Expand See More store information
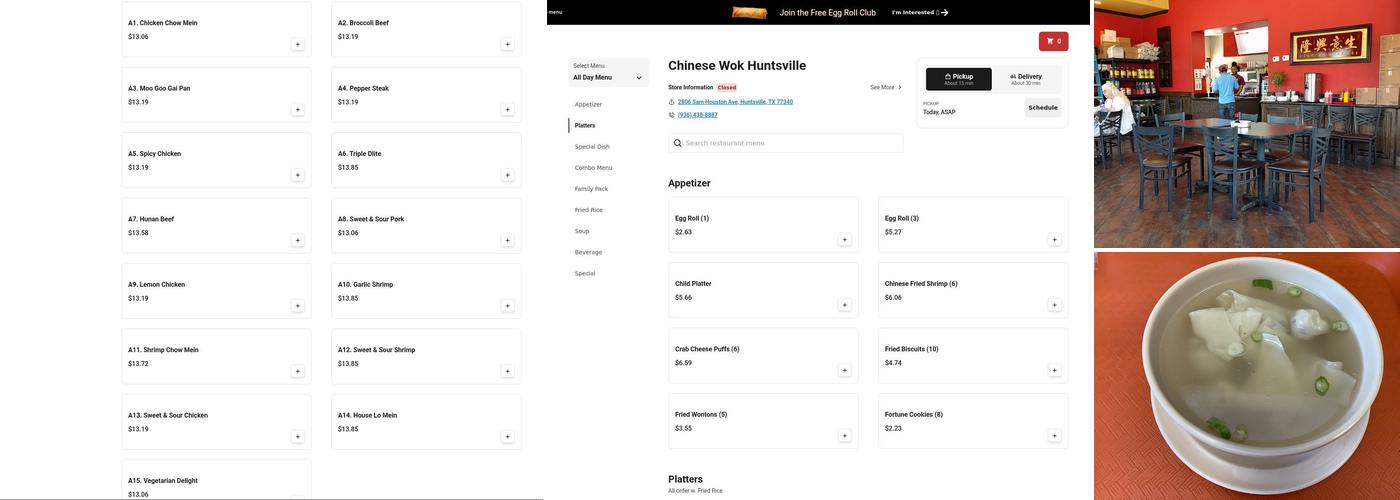This screenshot has height=500, width=1400. (x=885, y=88)
